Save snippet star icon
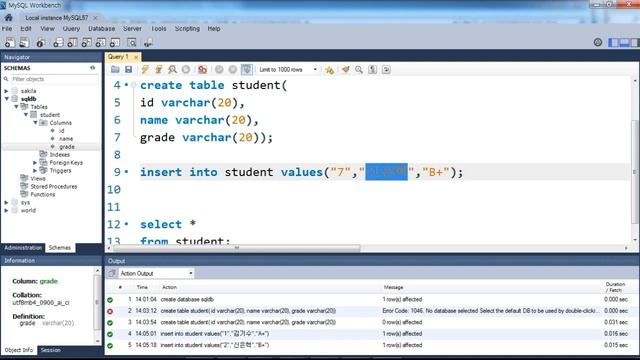Image resolution: width=640 pixels, height=360 pixels. click(329, 70)
